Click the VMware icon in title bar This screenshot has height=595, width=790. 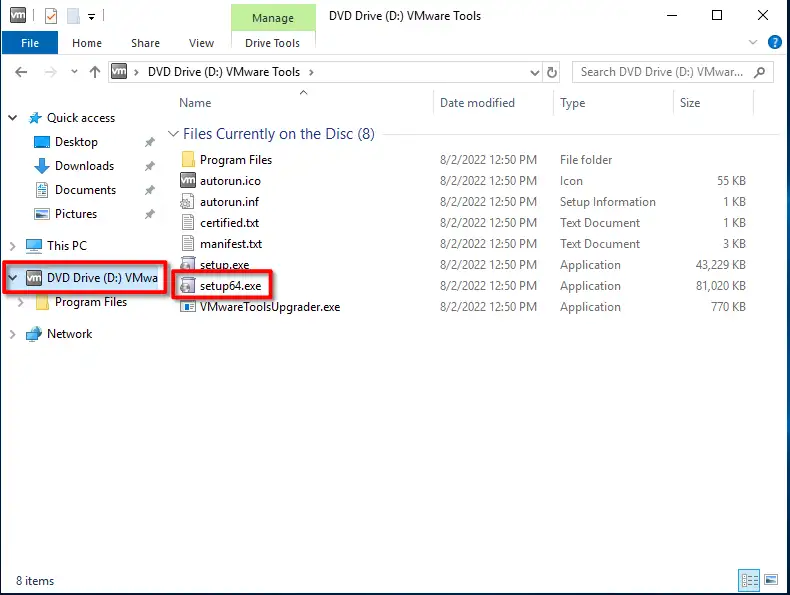tap(18, 16)
